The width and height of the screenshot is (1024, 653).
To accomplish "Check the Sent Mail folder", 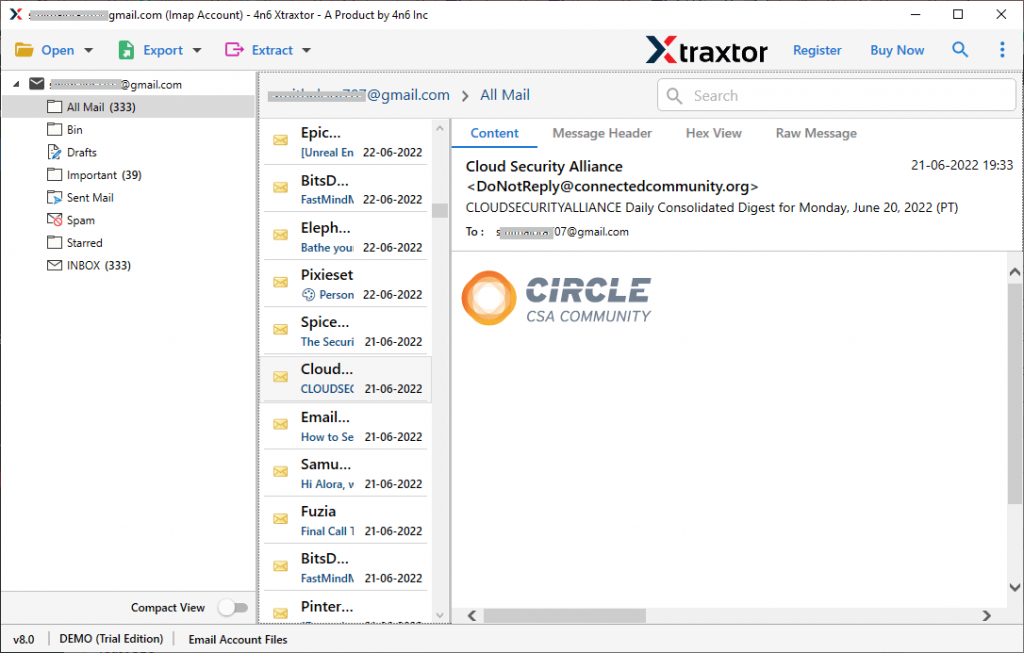I will tap(52, 196).
